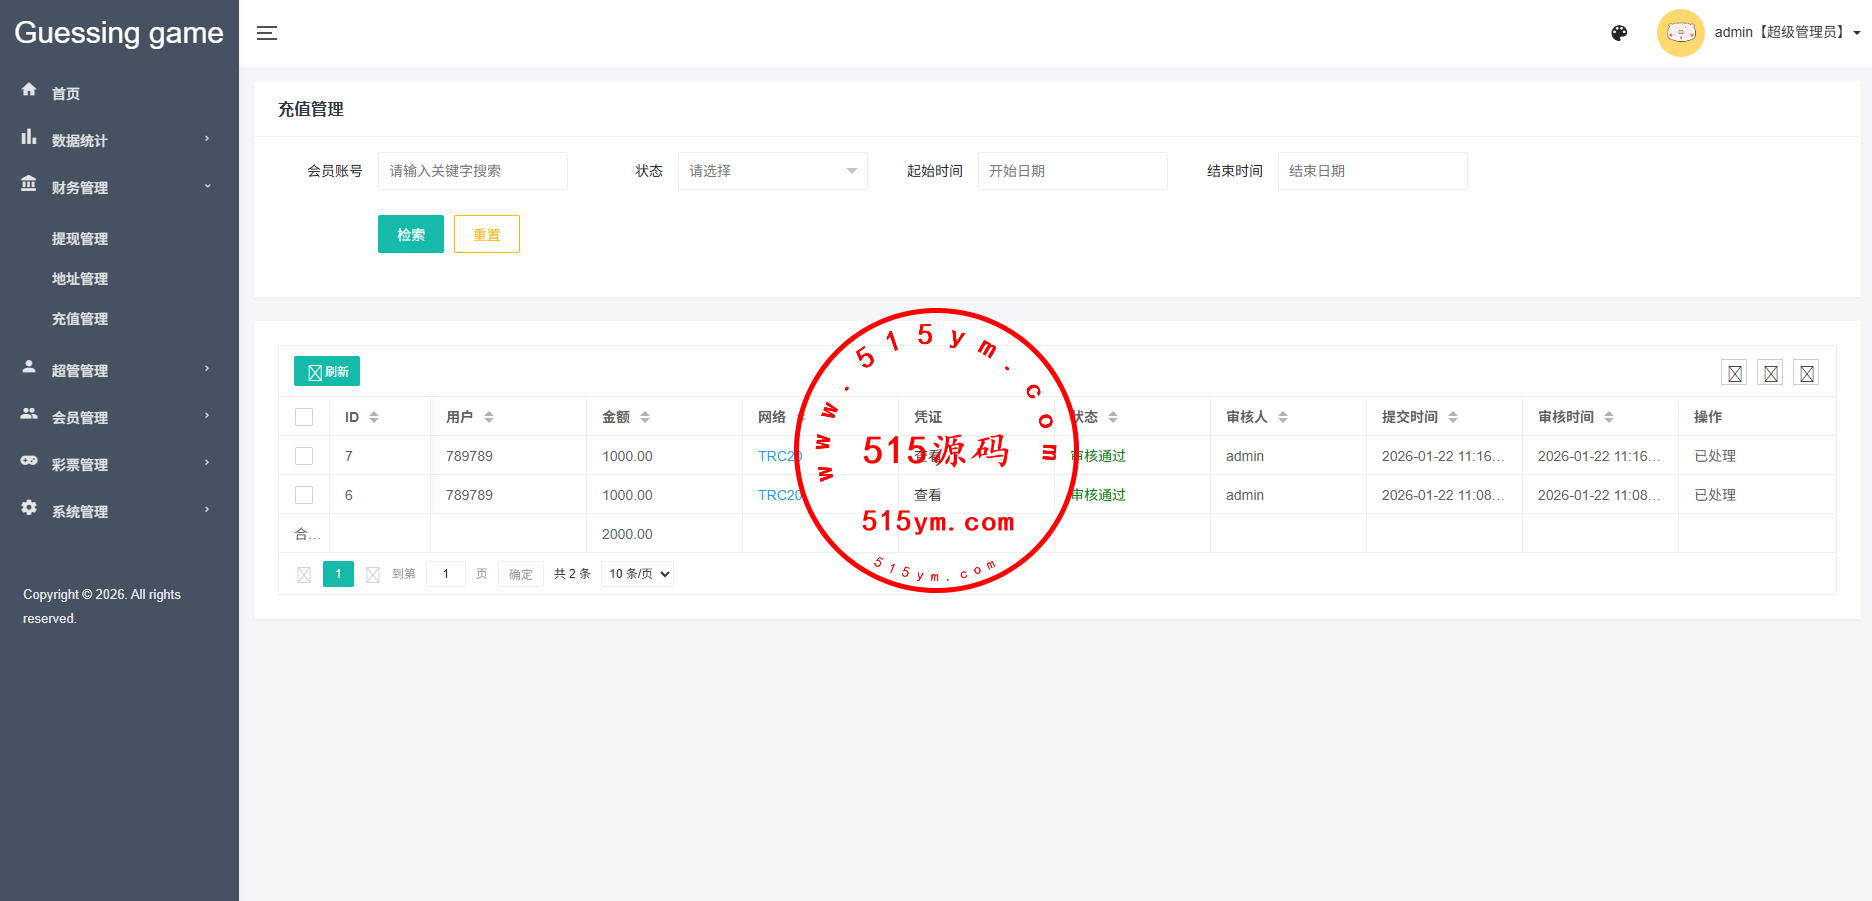Open the theme palette icon
Screen dimensions: 1872x901
coord(1619,33)
